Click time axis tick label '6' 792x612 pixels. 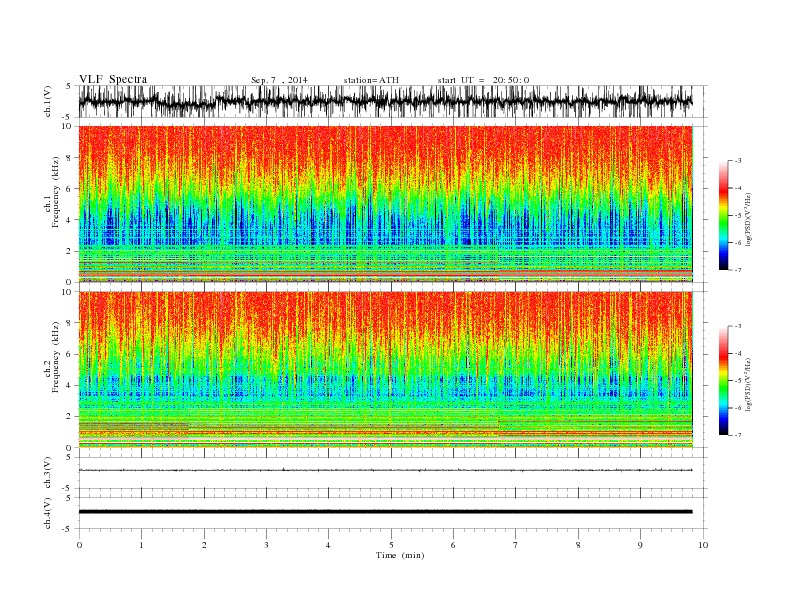click(x=454, y=545)
